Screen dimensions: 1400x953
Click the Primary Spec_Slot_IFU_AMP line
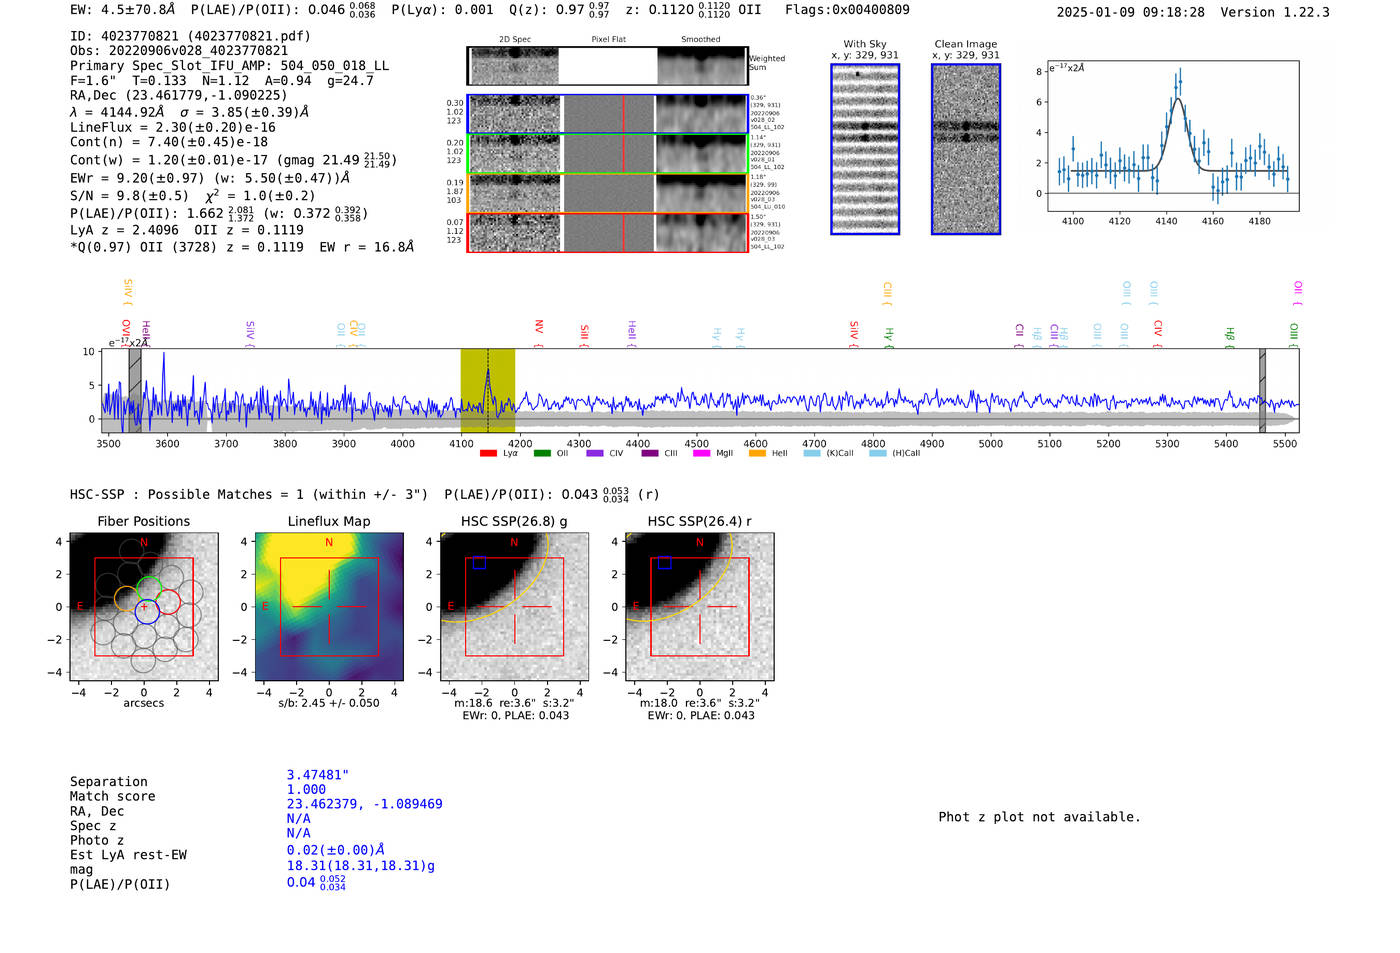coord(229,66)
